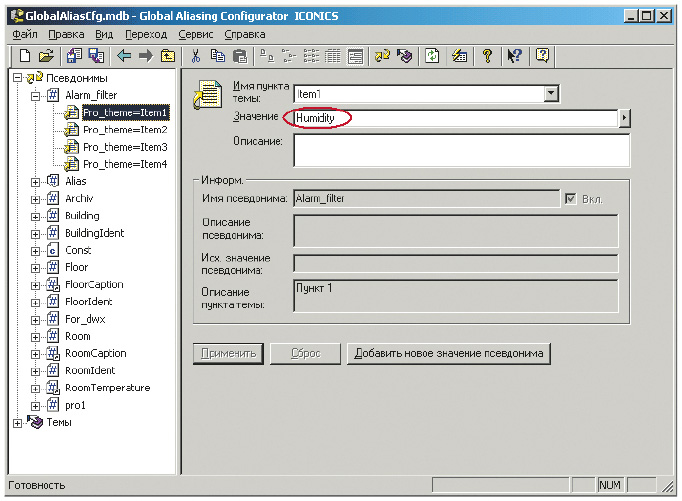
Task: Select the RoomCaption tree item
Action: click(x=96, y=354)
